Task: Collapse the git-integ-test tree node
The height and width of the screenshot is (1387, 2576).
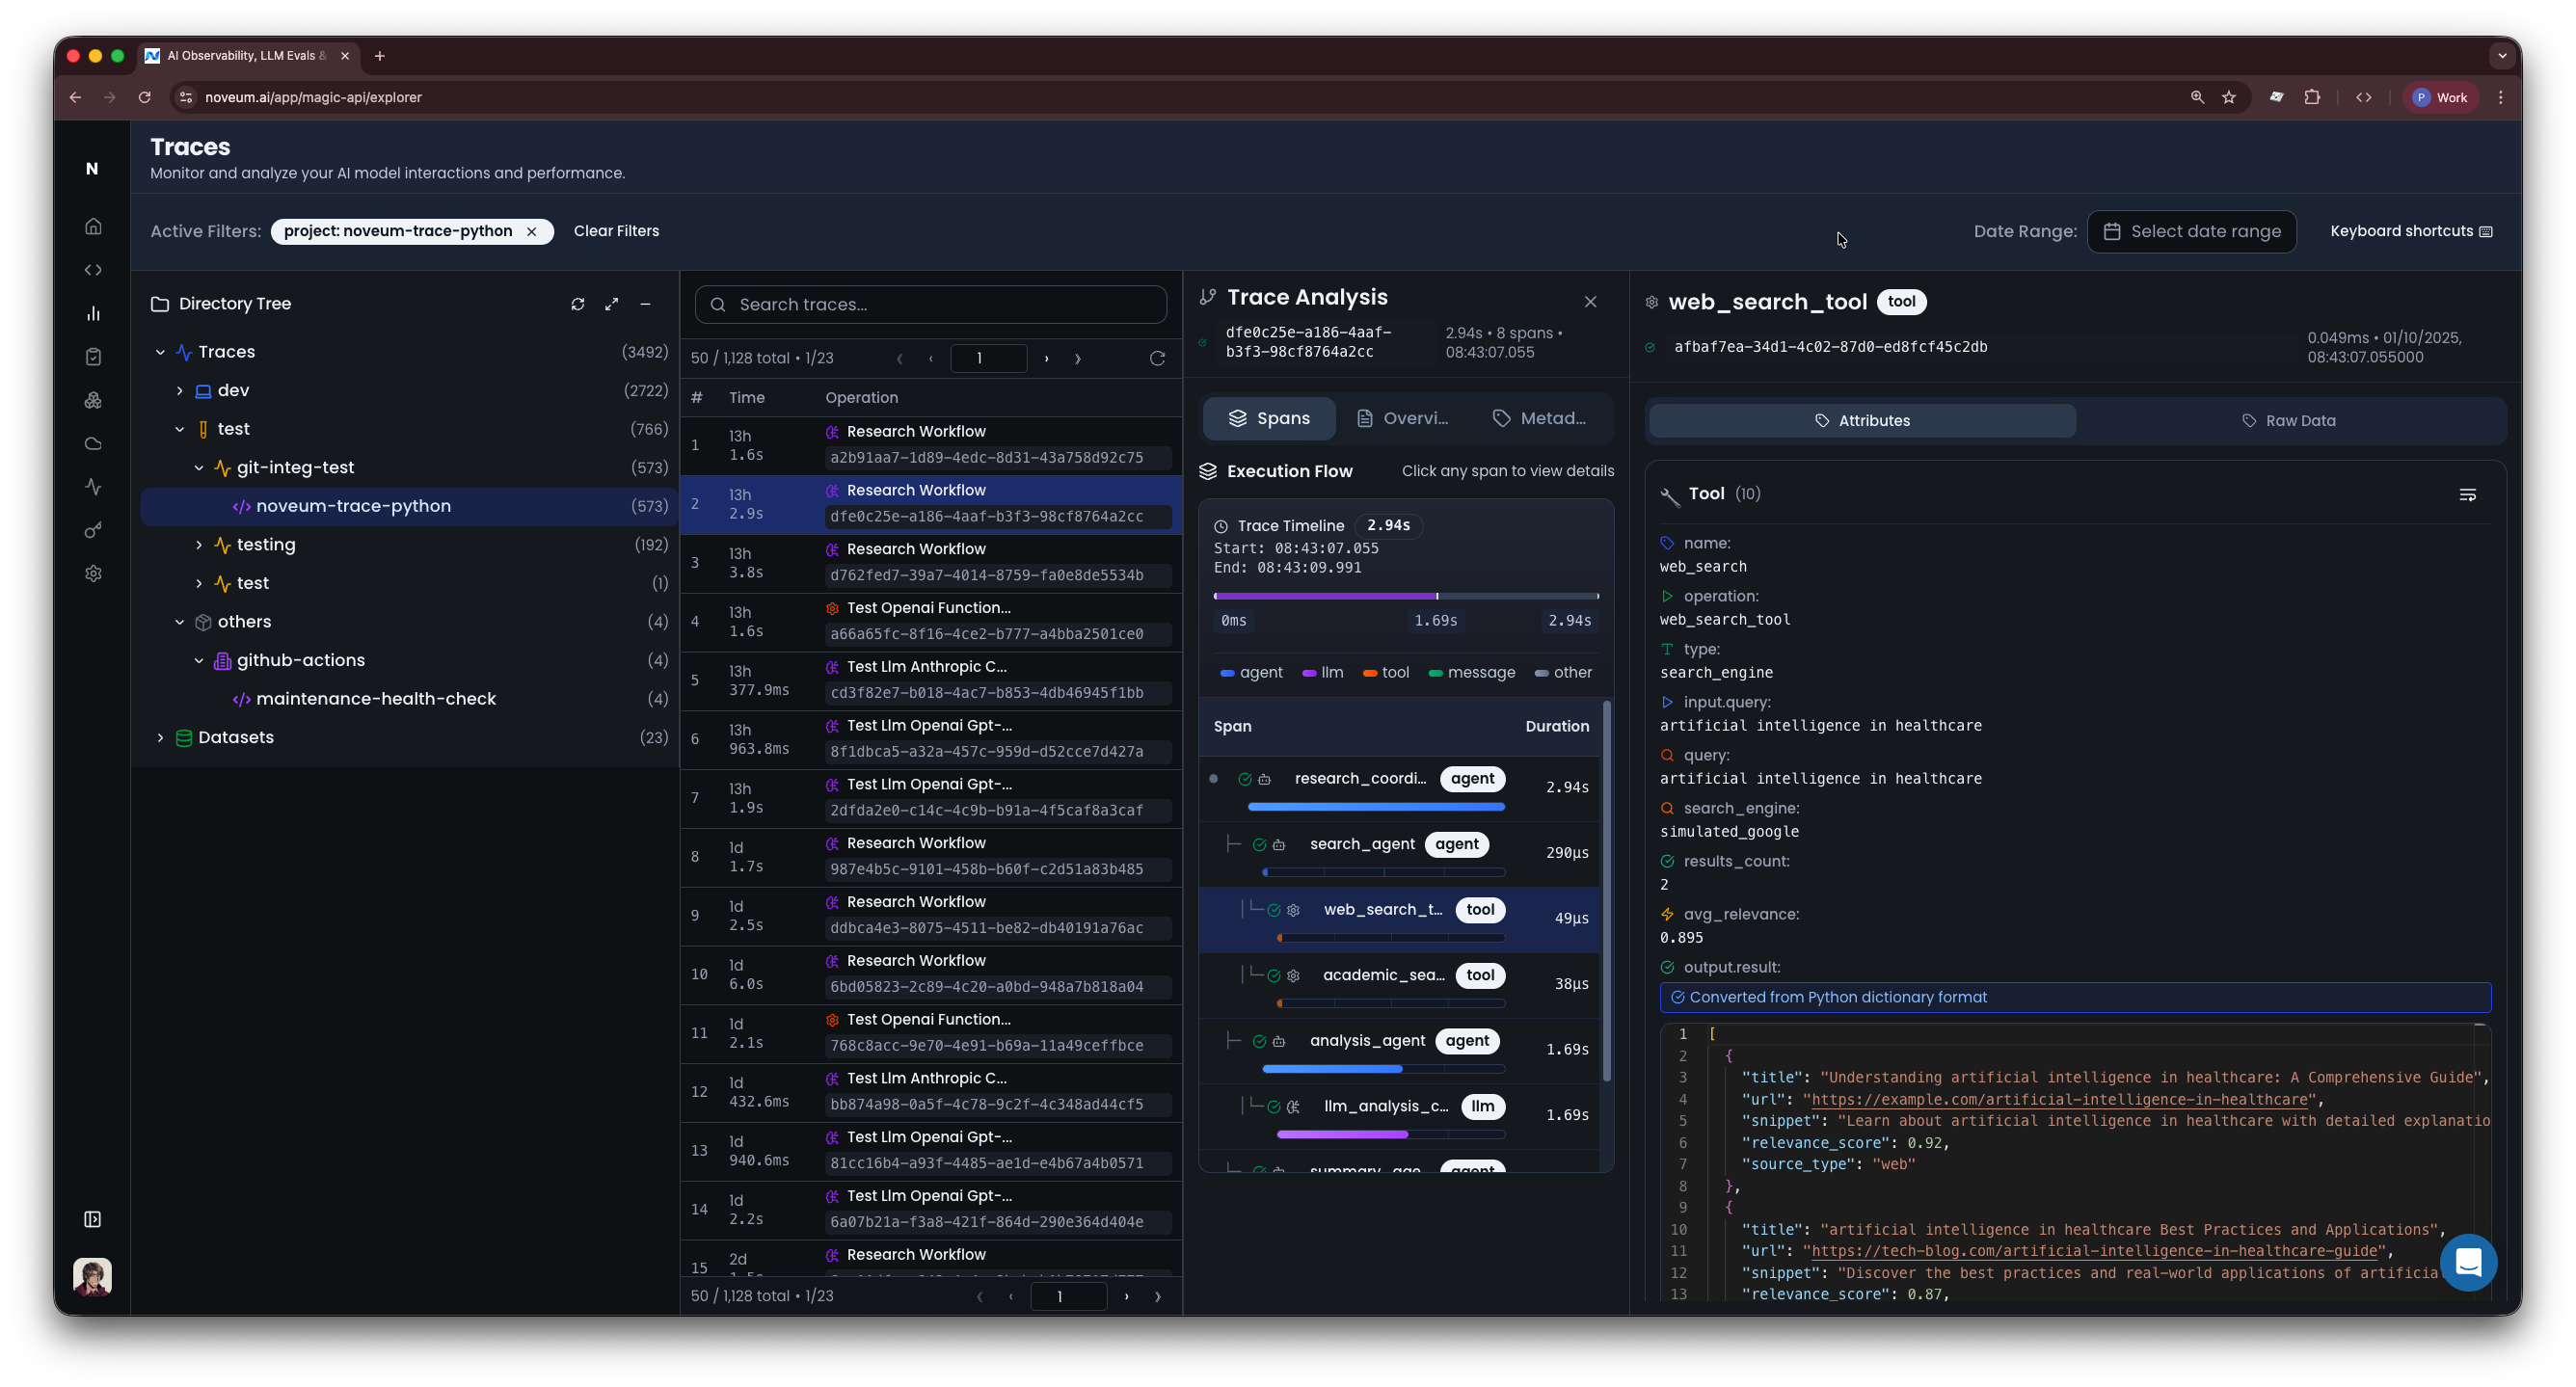Action: point(199,467)
